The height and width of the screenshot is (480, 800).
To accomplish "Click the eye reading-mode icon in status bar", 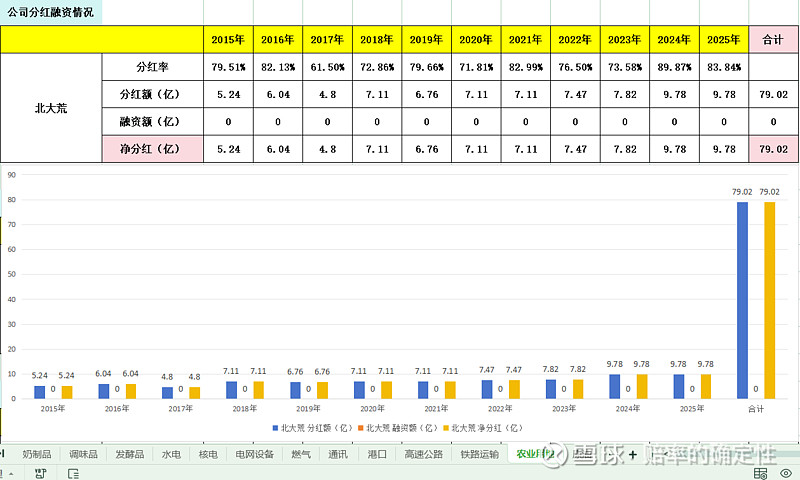I will (x=786, y=473).
